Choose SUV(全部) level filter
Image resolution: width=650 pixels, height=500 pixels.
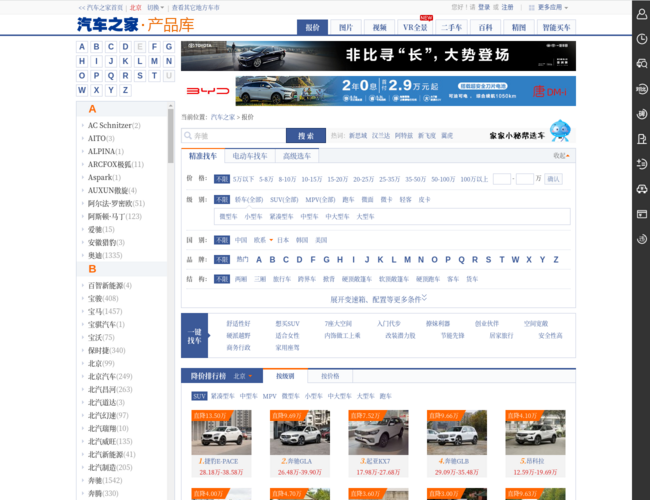tap(284, 200)
